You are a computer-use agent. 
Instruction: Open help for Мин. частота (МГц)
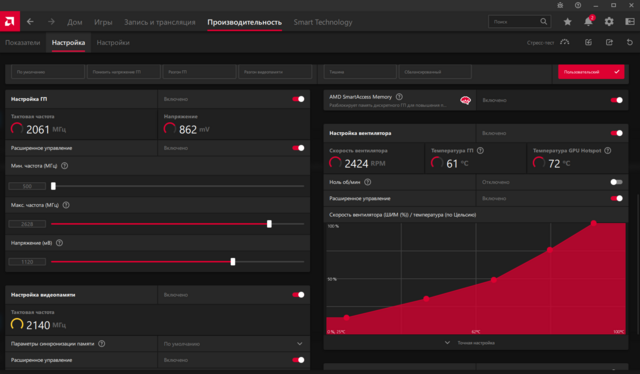tap(64, 166)
